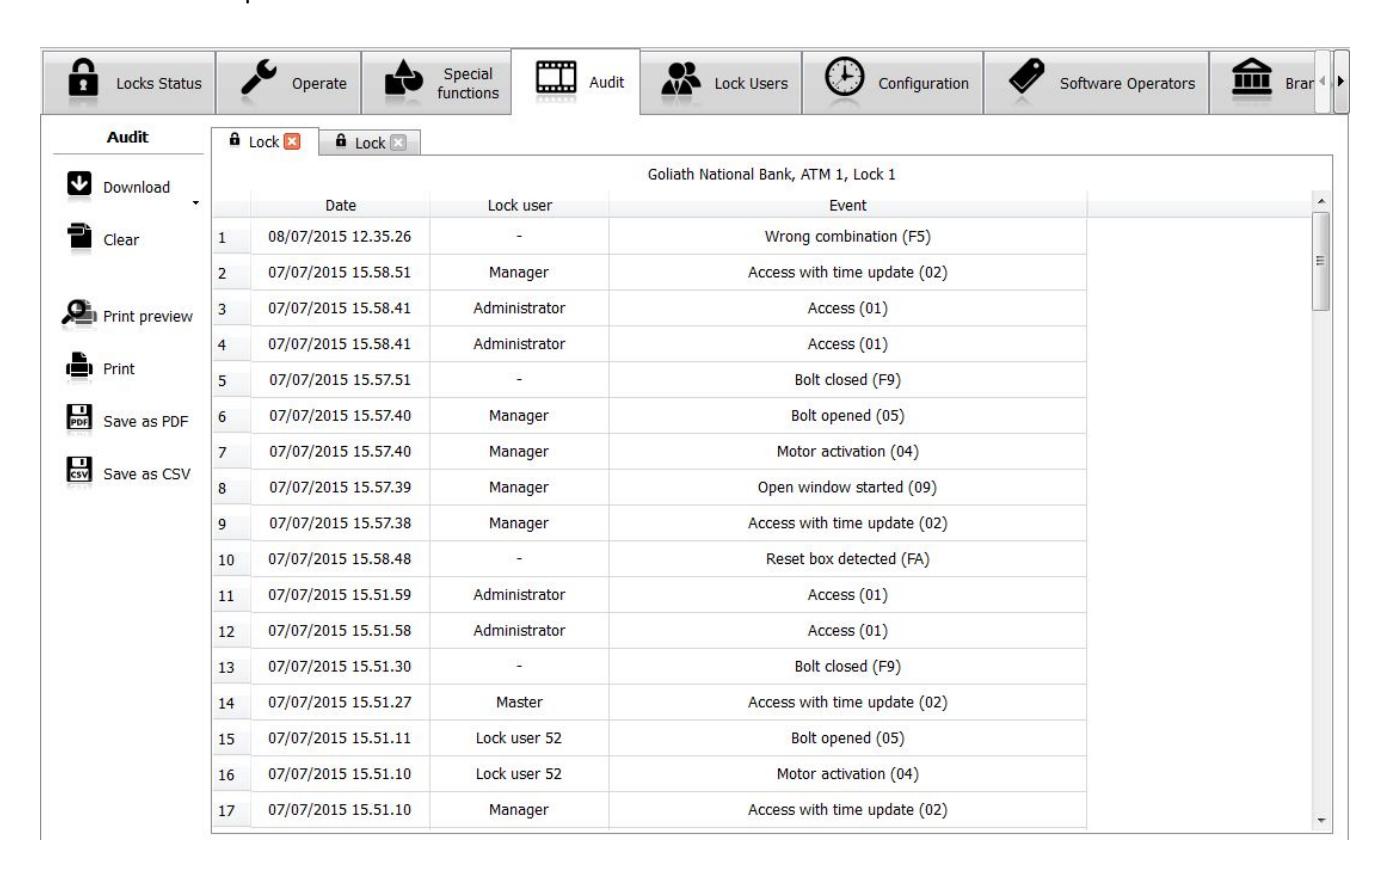Image resolution: width=1387 pixels, height=869 pixels.
Task: Click 'Access with time update (02)' row 2
Action: (x=848, y=272)
